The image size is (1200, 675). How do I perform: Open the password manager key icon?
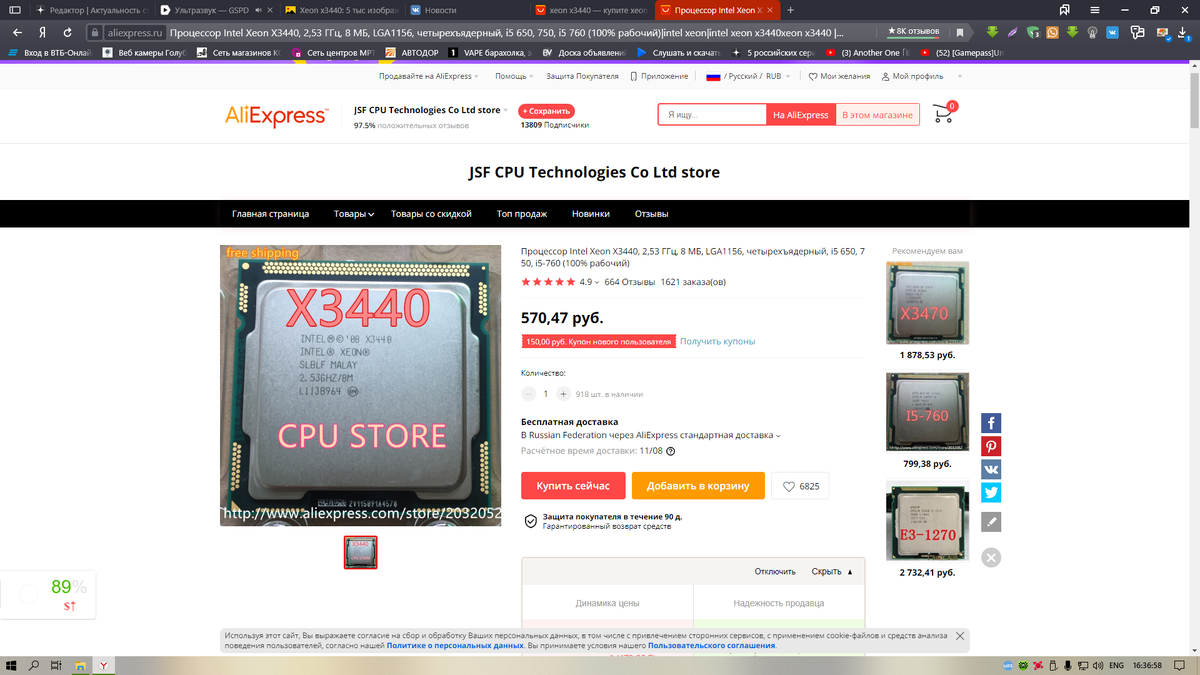click(1138, 32)
